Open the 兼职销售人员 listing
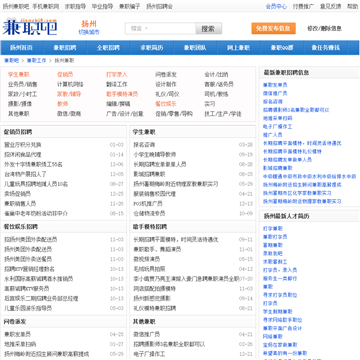Image resolution: width=360 pixels, height=360 pixels. point(20,203)
